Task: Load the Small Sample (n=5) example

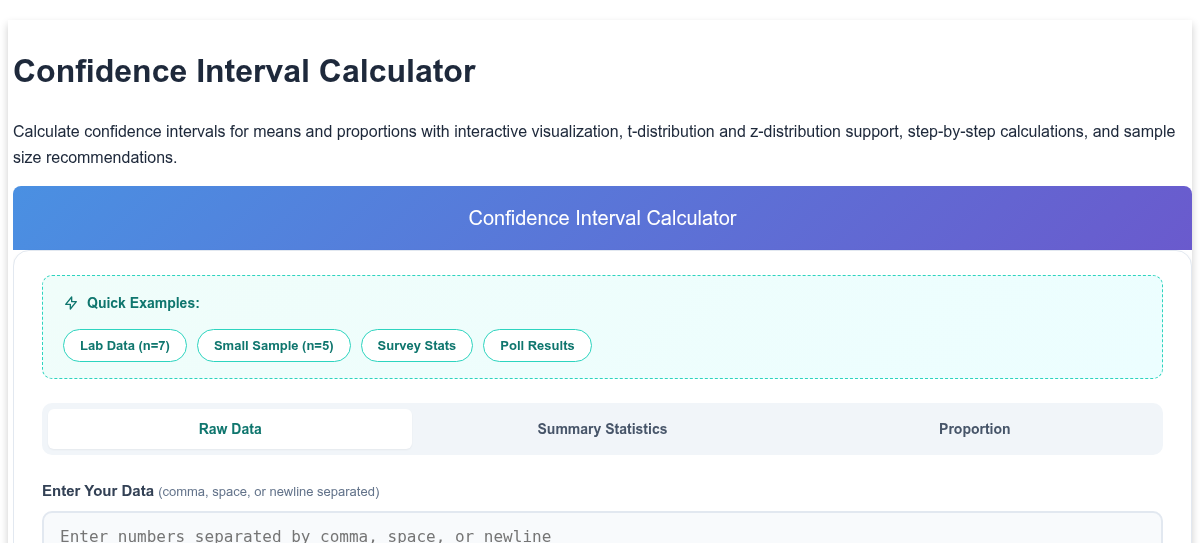Action: tap(273, 346)
